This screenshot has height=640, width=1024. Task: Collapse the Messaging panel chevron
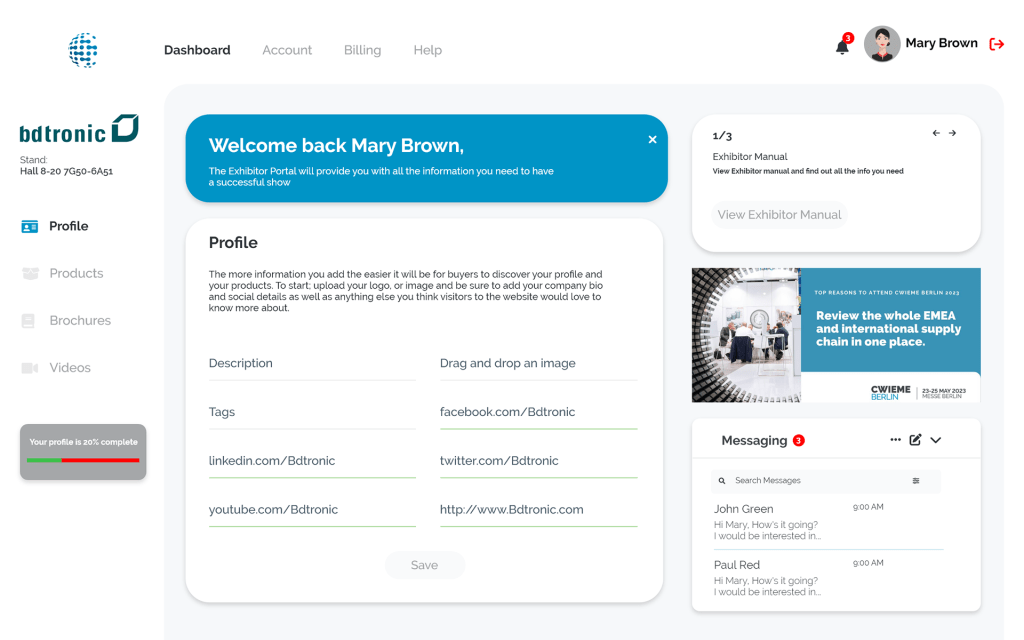tap(936, 440)
